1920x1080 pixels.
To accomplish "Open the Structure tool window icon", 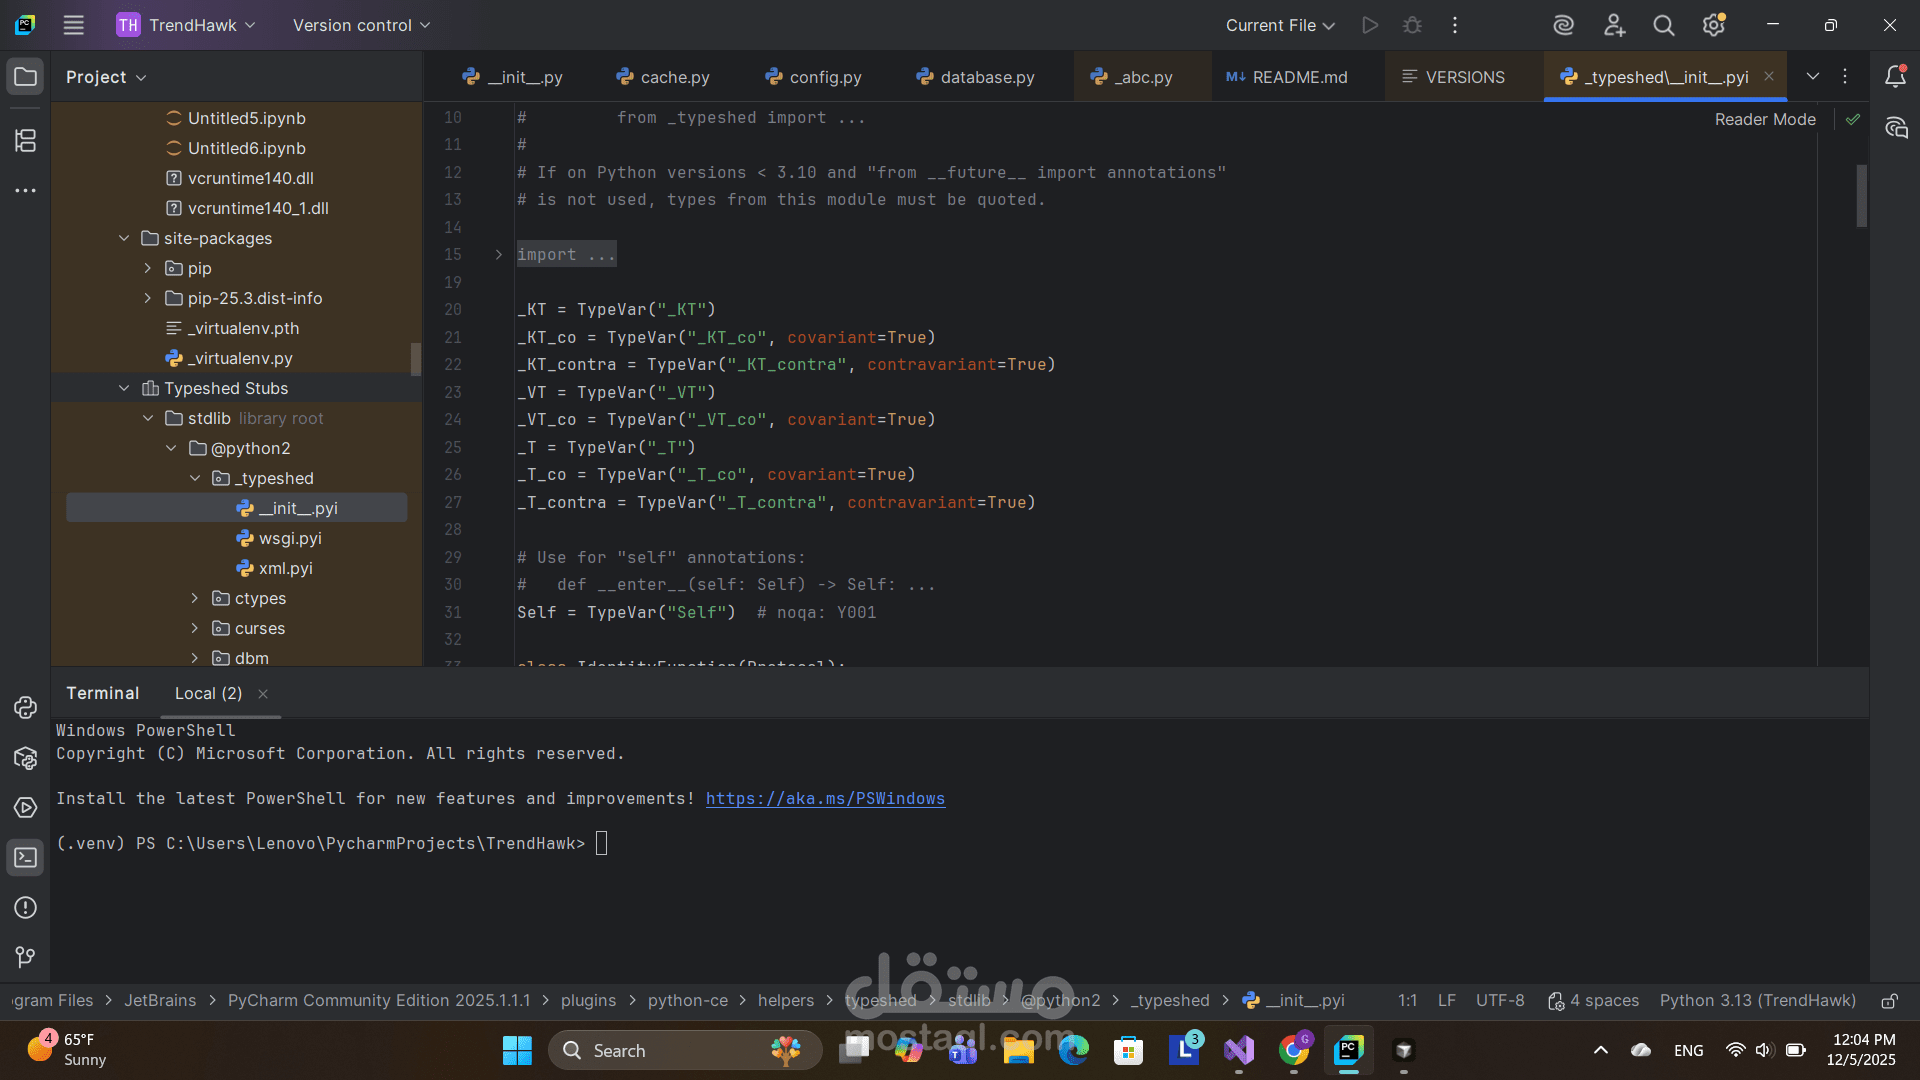I will point(25,141).
